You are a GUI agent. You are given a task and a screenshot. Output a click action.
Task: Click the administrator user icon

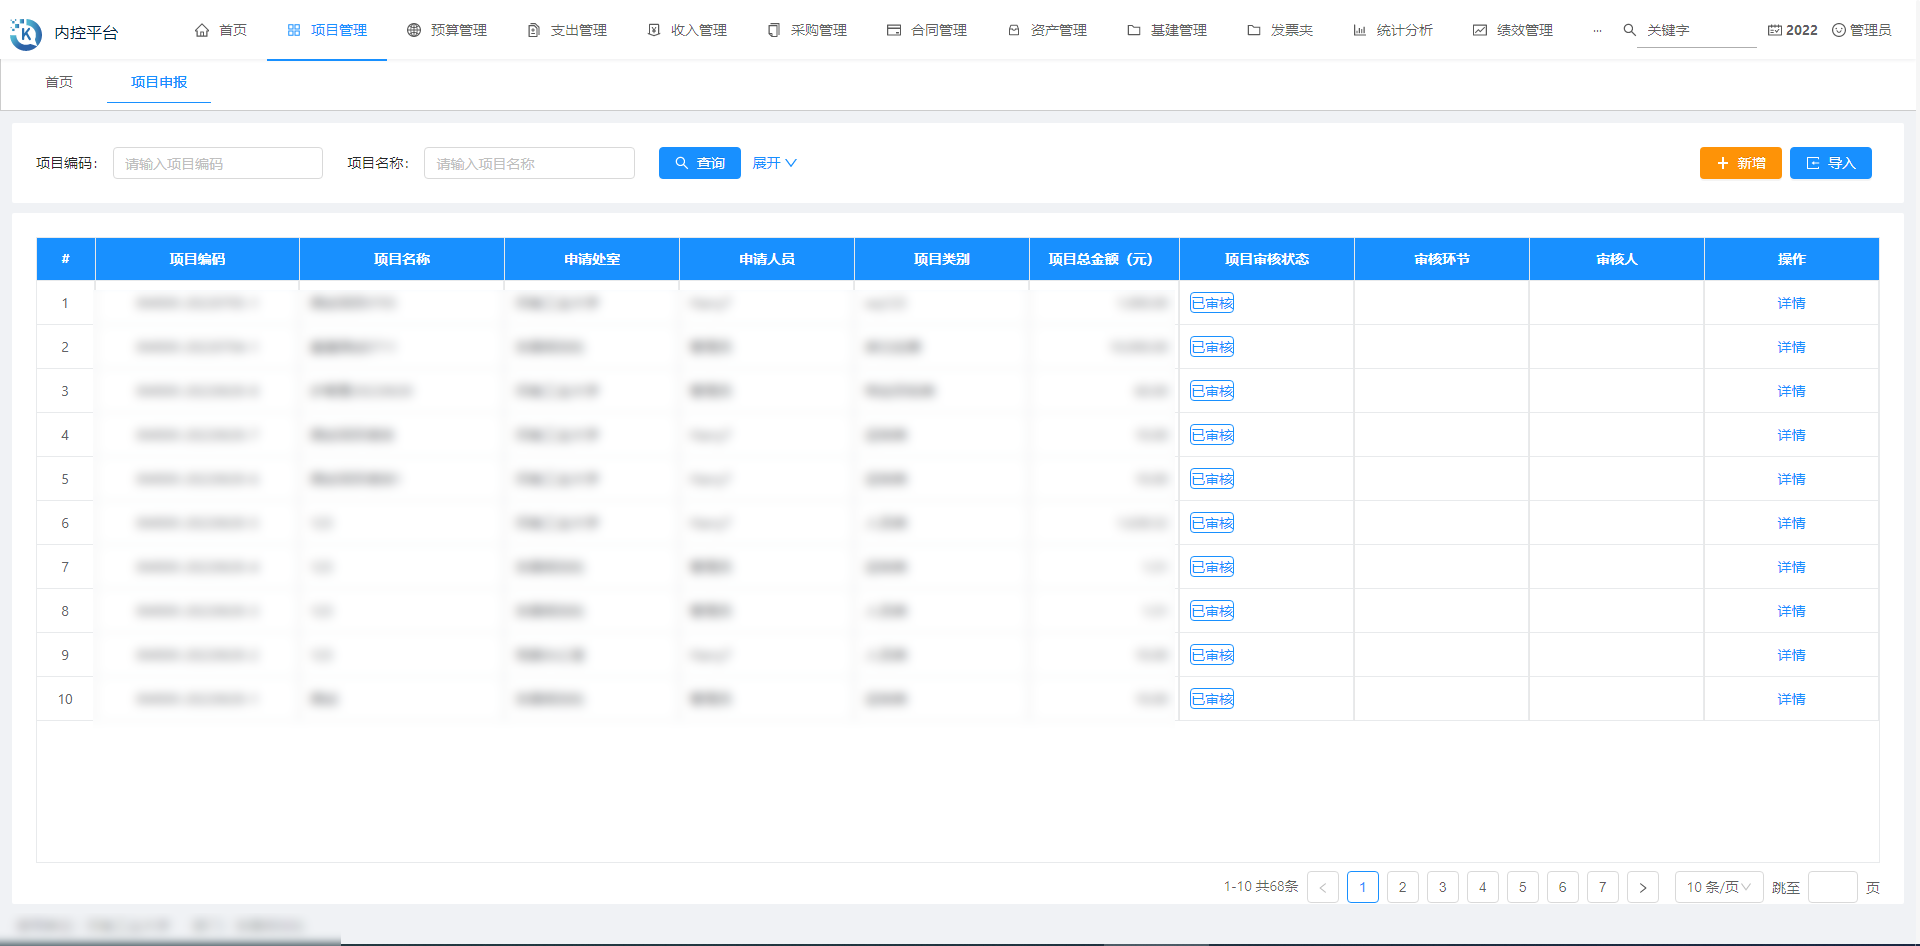coord(1838,30)
